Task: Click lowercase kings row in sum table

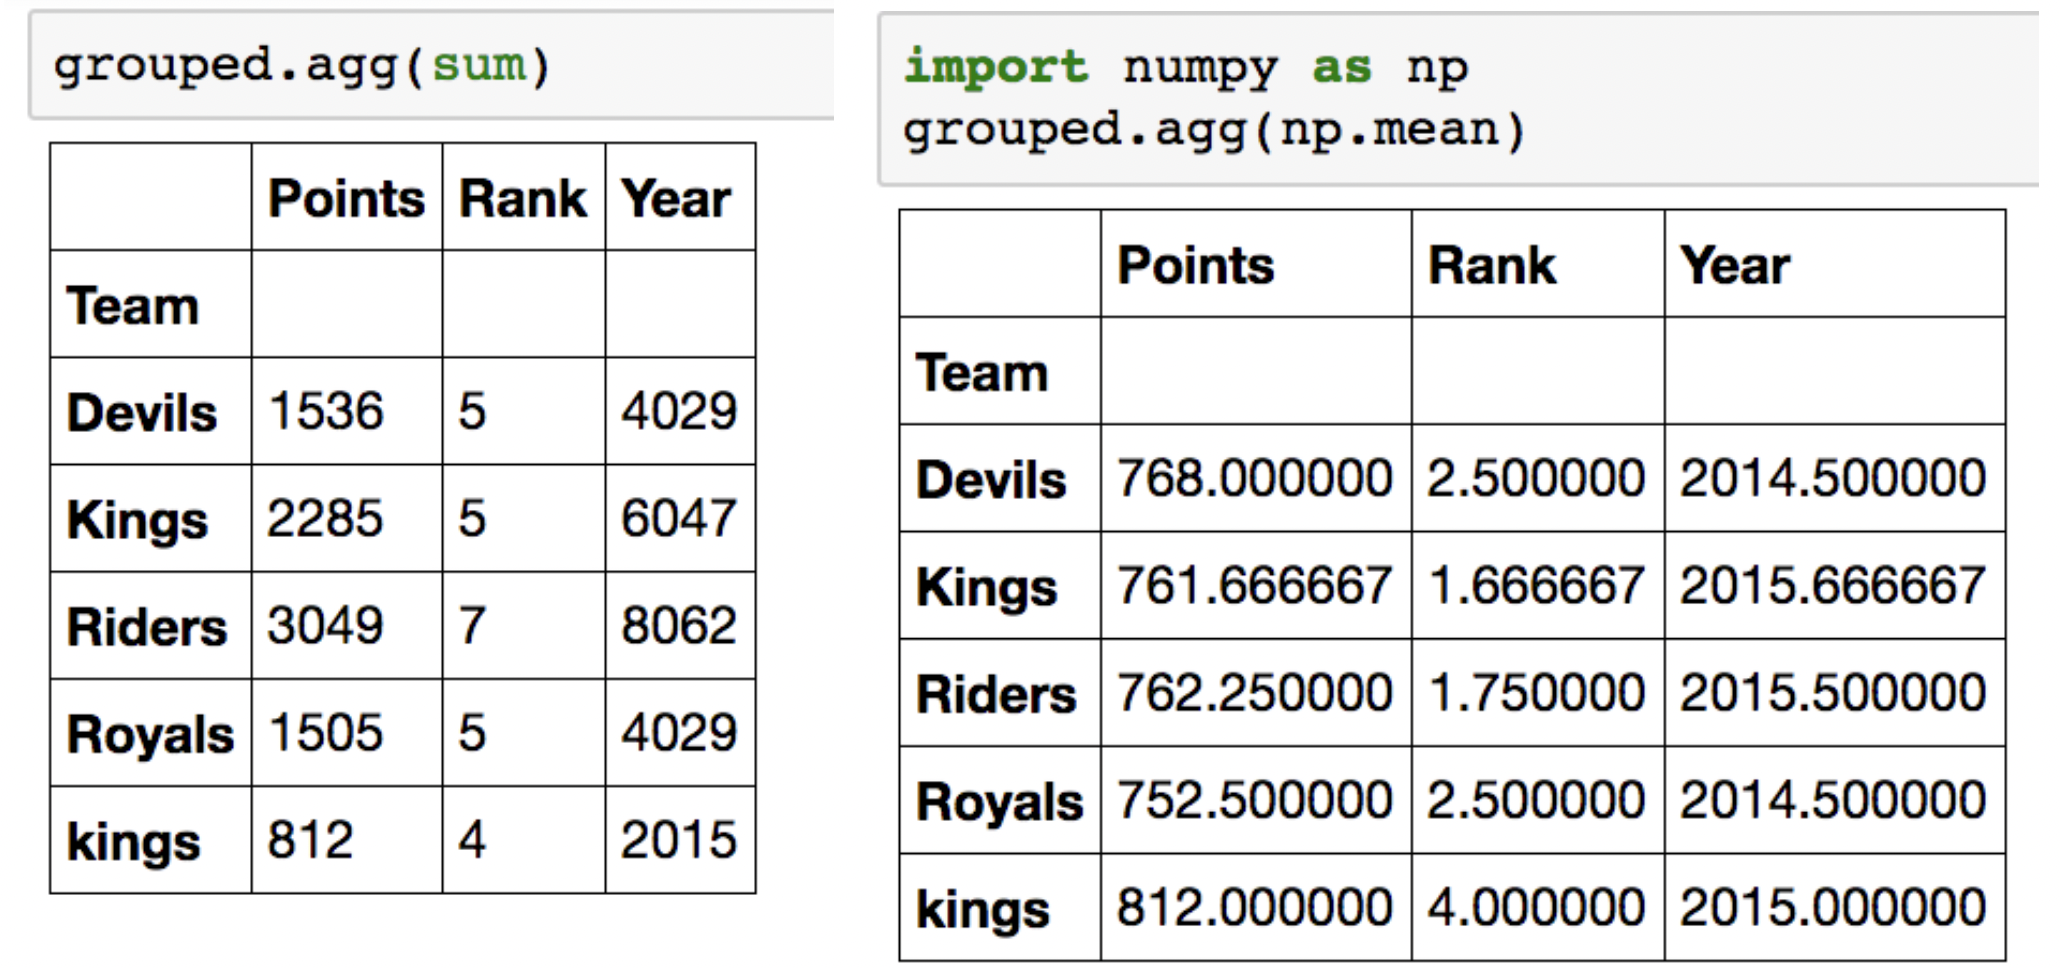Action: tap(133, 842)
